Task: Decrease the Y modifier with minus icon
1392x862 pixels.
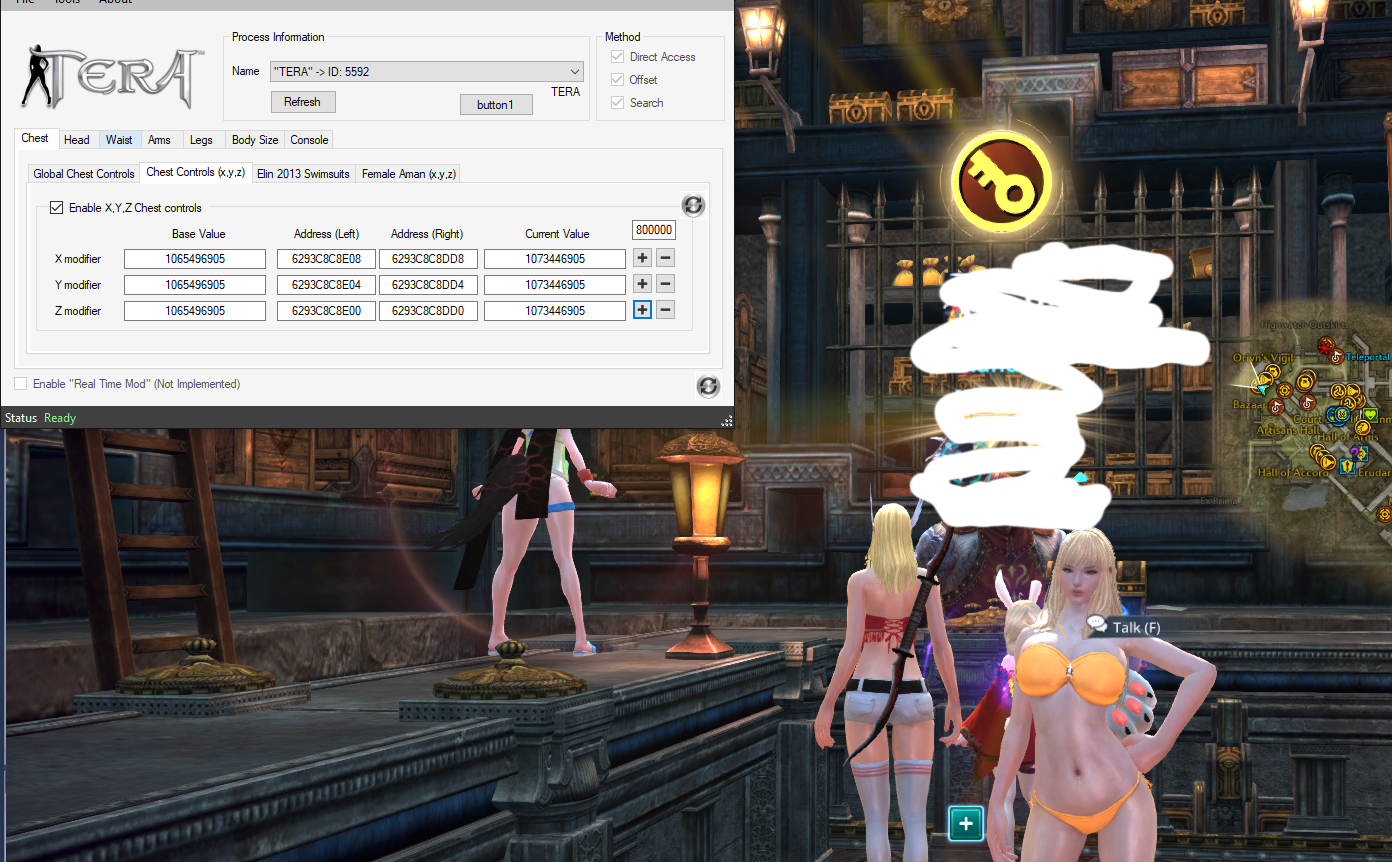Action: (x=666, y=284)
